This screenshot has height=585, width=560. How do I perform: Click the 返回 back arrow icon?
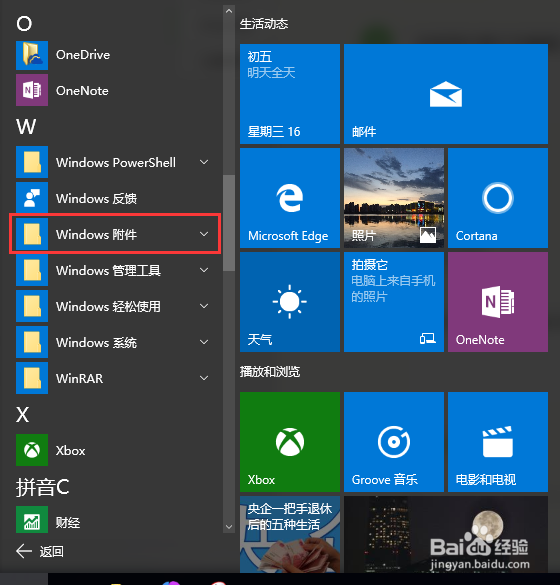point(24,551)
